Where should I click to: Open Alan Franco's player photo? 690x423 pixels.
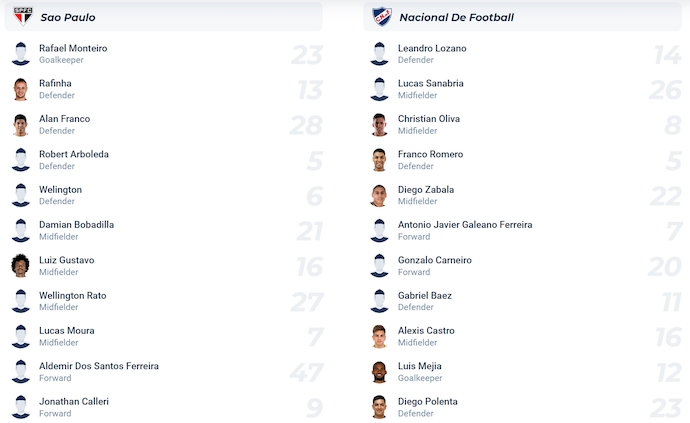coord(21,125)
